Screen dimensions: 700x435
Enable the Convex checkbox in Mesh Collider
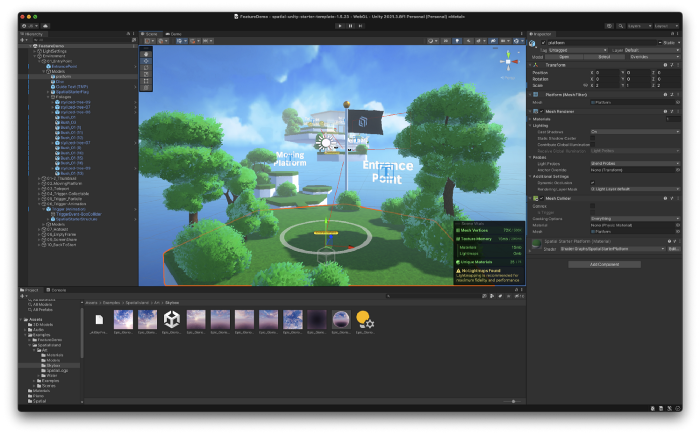pyautogui.click(x=592, y=206)
